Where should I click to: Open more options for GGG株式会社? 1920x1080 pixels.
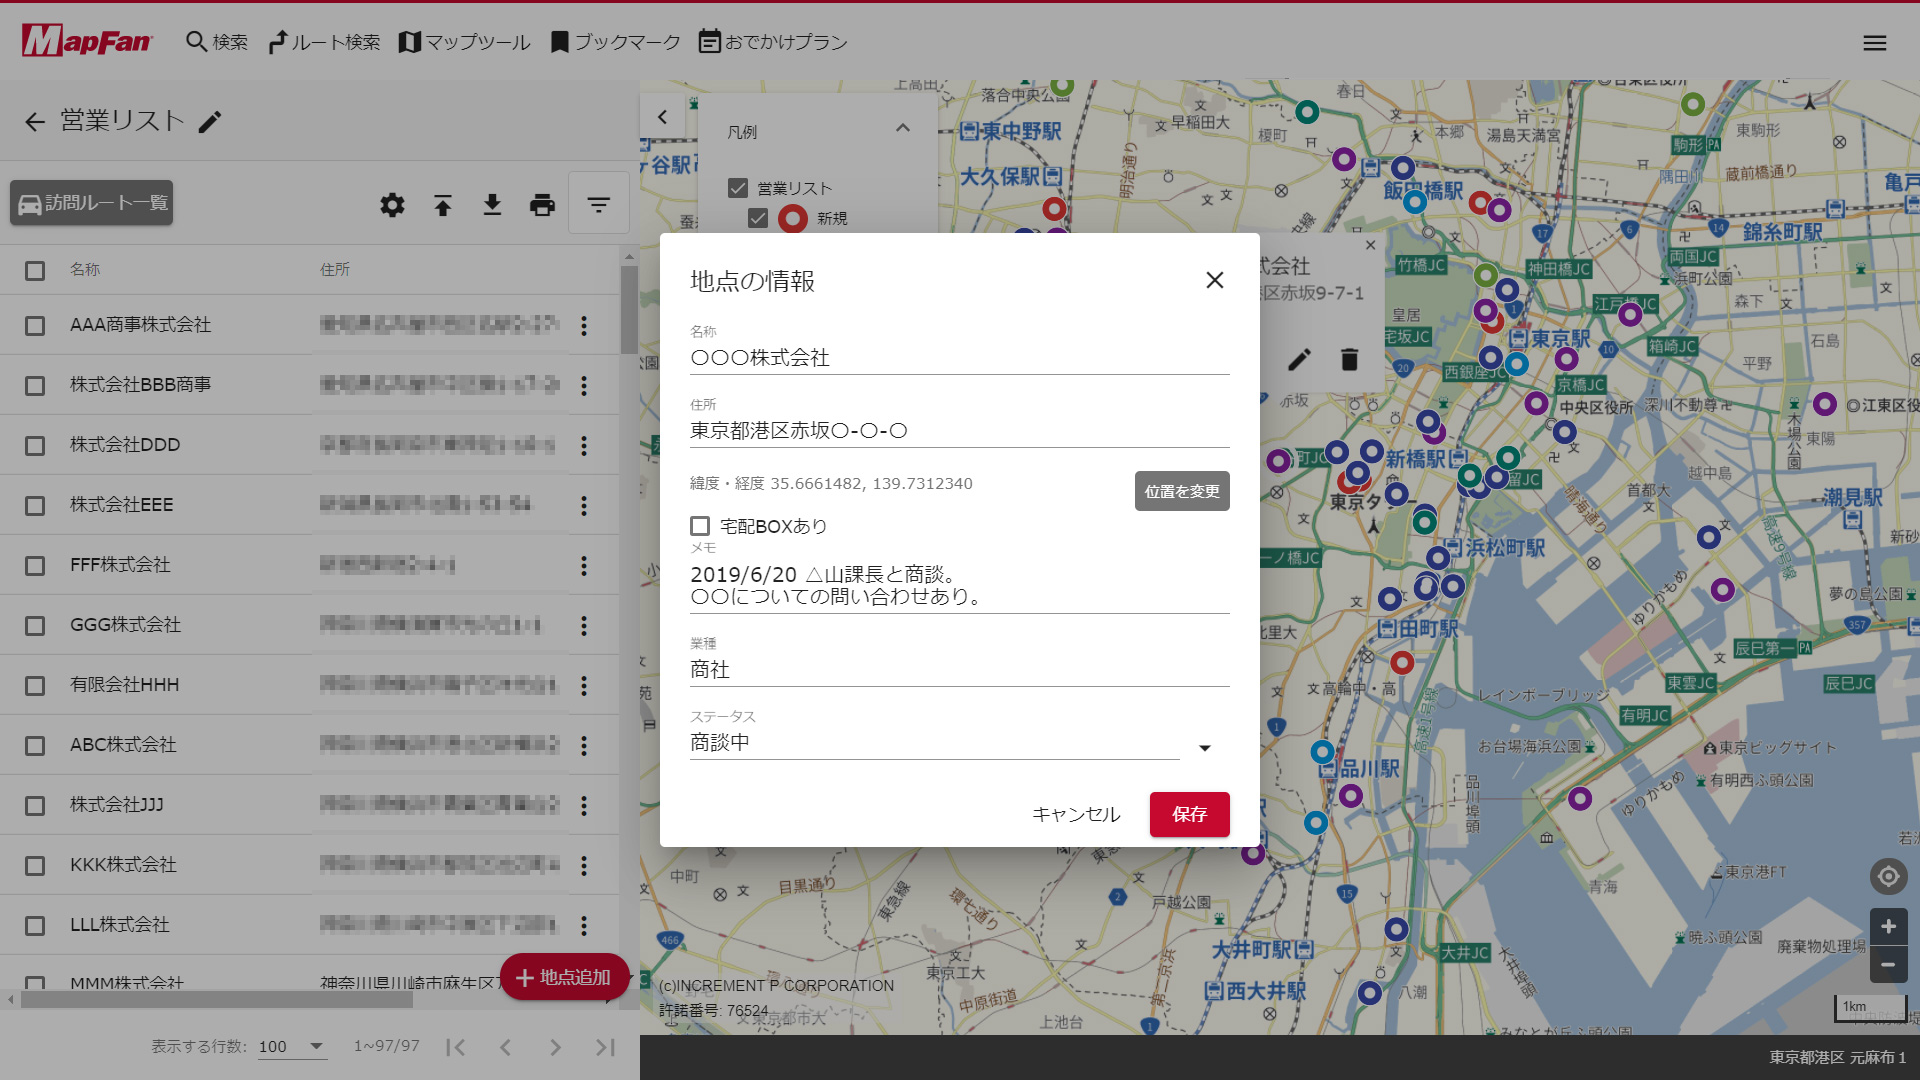click(584, 626)
